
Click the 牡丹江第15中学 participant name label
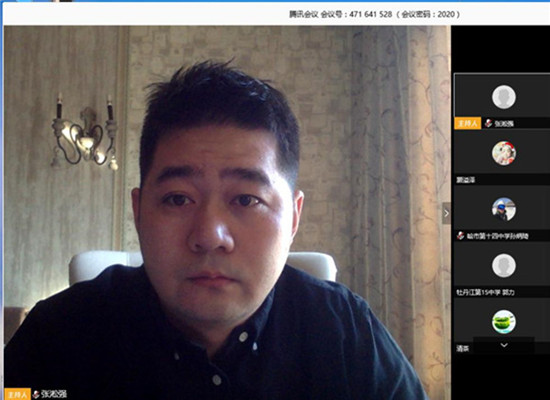click(x=485, y=292)
